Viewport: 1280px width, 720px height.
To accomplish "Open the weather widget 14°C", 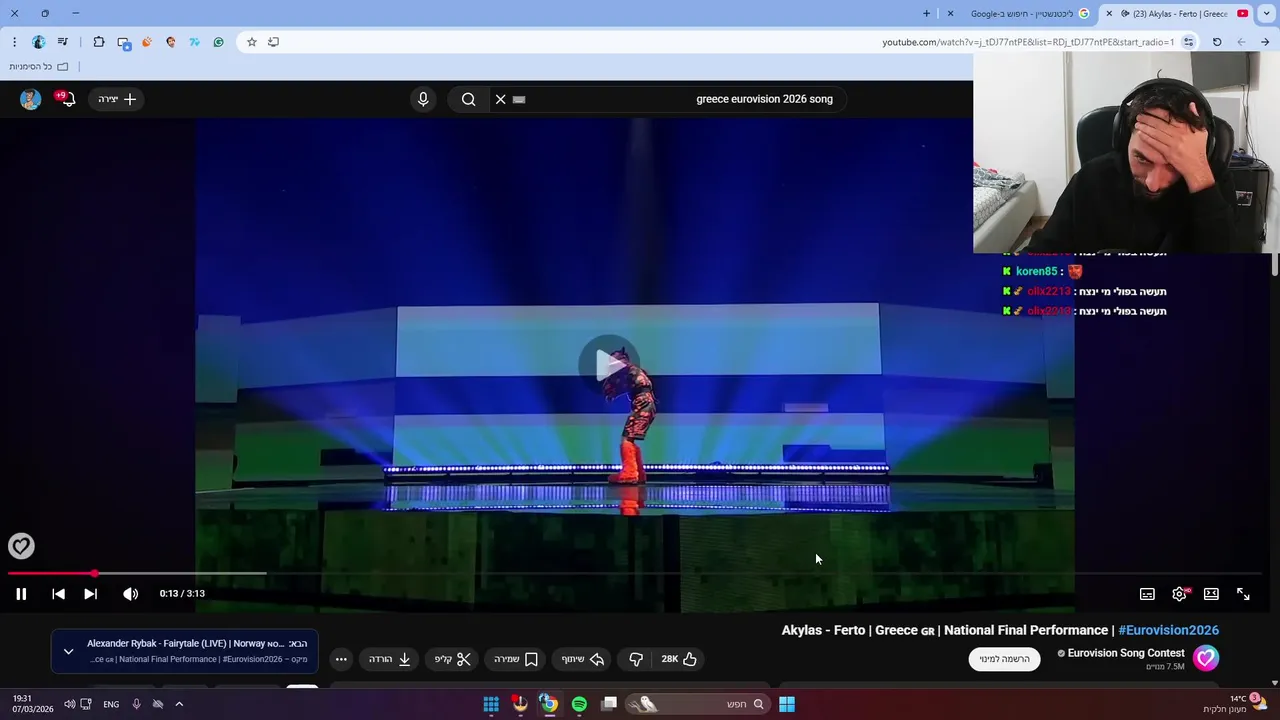I will point(1237,704).
